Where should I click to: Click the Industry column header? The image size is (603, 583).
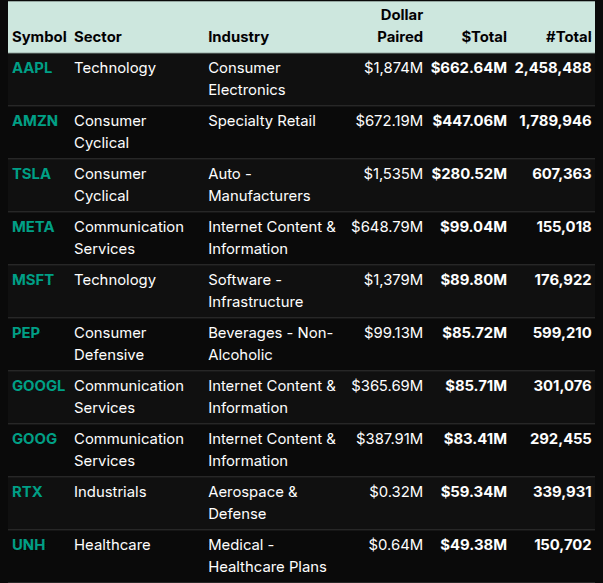tap(238, 37)
